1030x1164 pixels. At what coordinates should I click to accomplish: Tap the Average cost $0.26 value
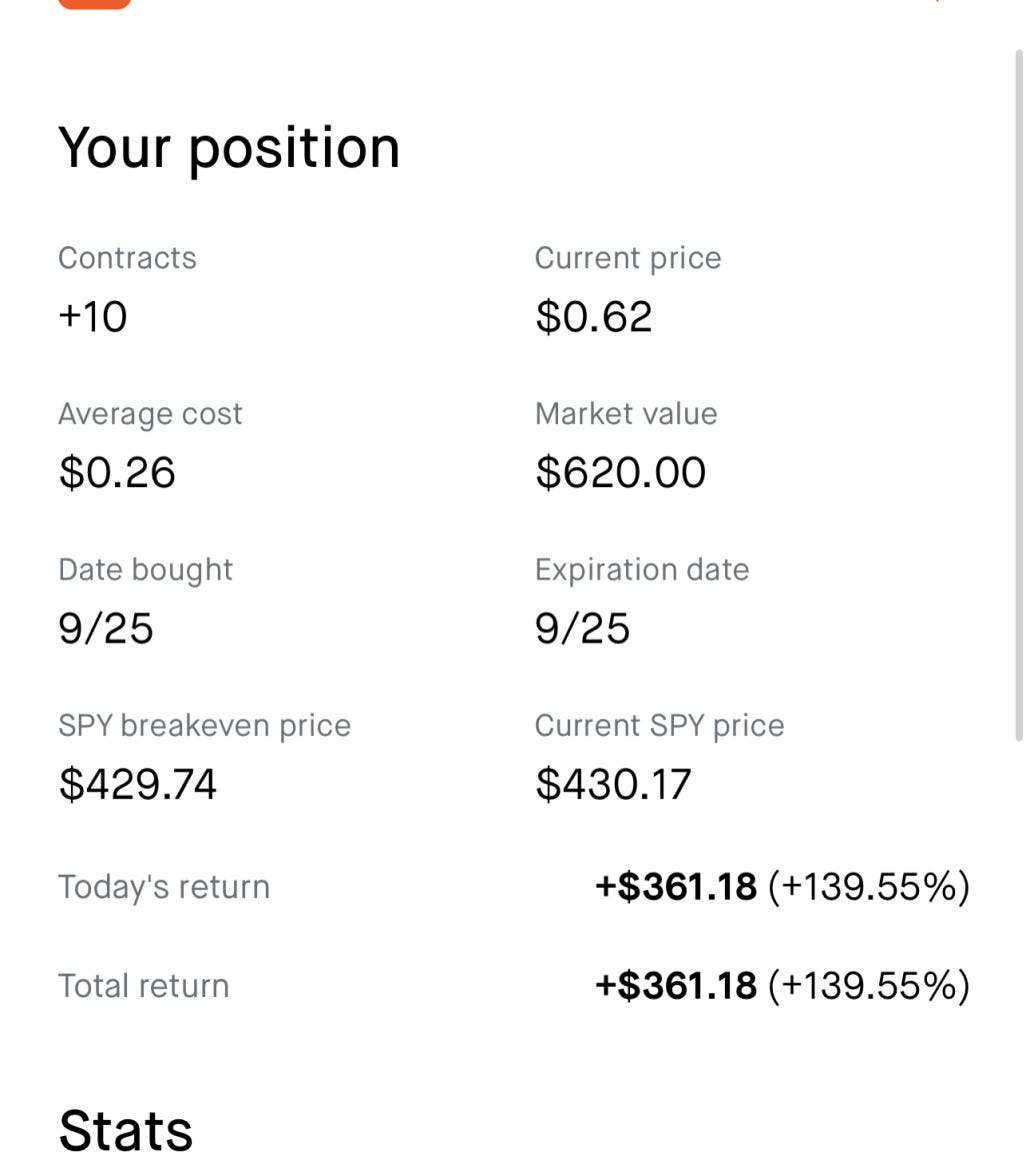117,473
